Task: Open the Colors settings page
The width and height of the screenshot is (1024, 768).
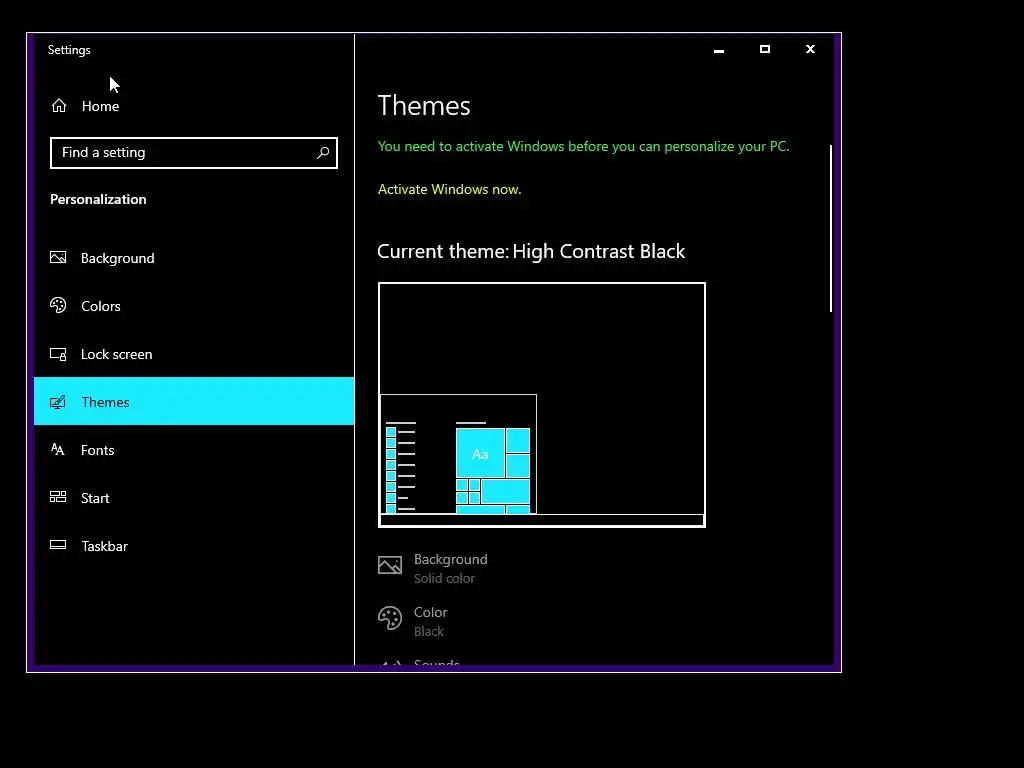Action: (194, 306)
